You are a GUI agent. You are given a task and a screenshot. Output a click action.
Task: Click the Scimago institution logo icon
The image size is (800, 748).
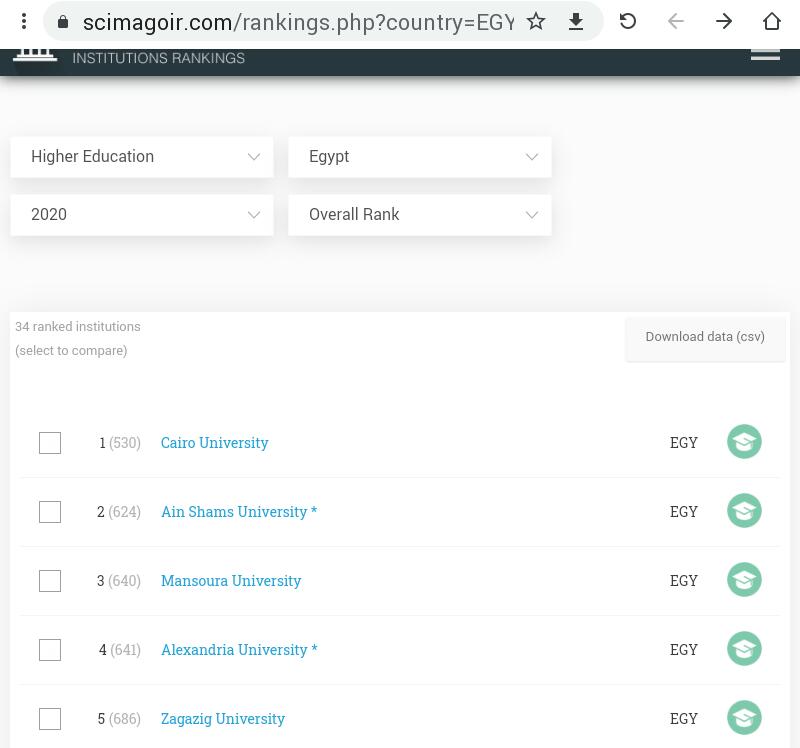[35, 55]
